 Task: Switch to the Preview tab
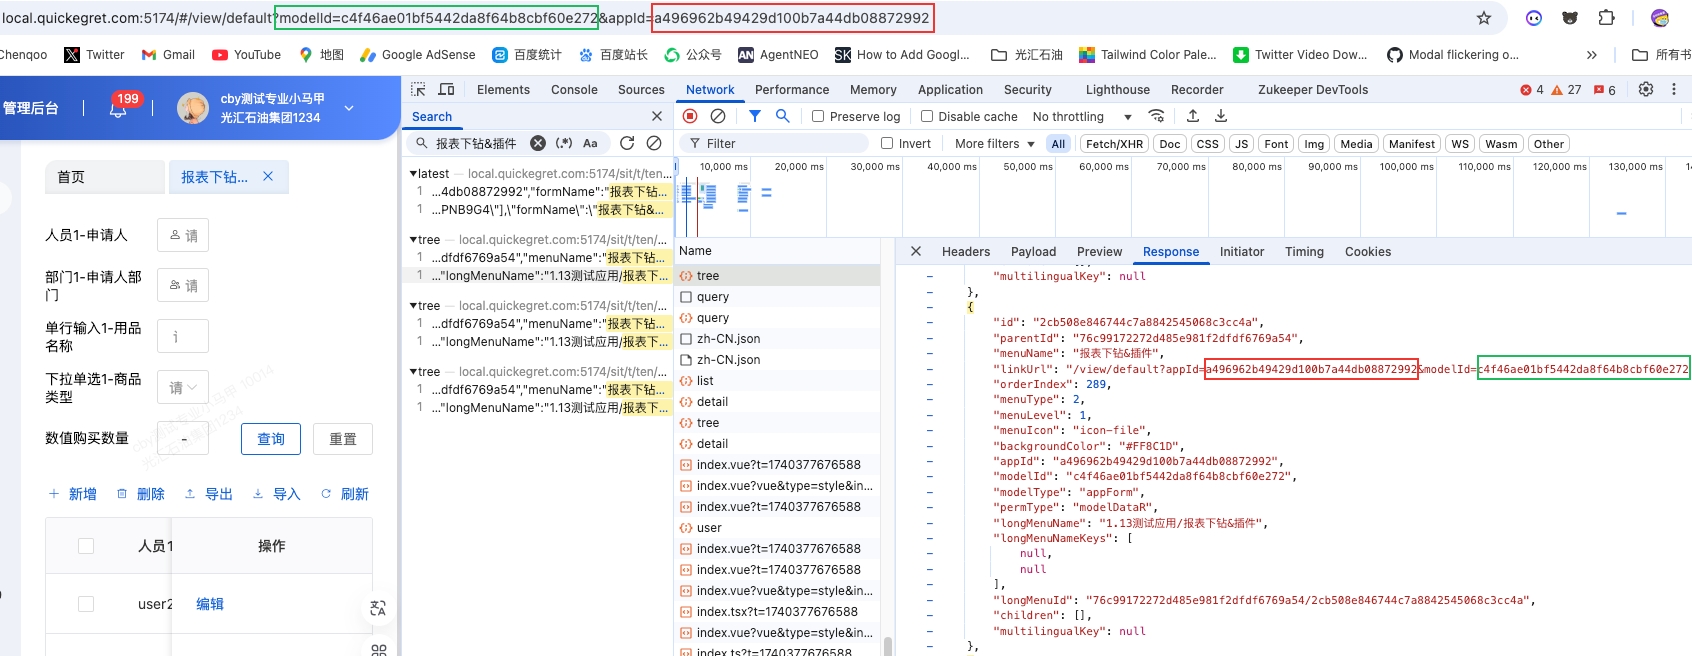1099,251
